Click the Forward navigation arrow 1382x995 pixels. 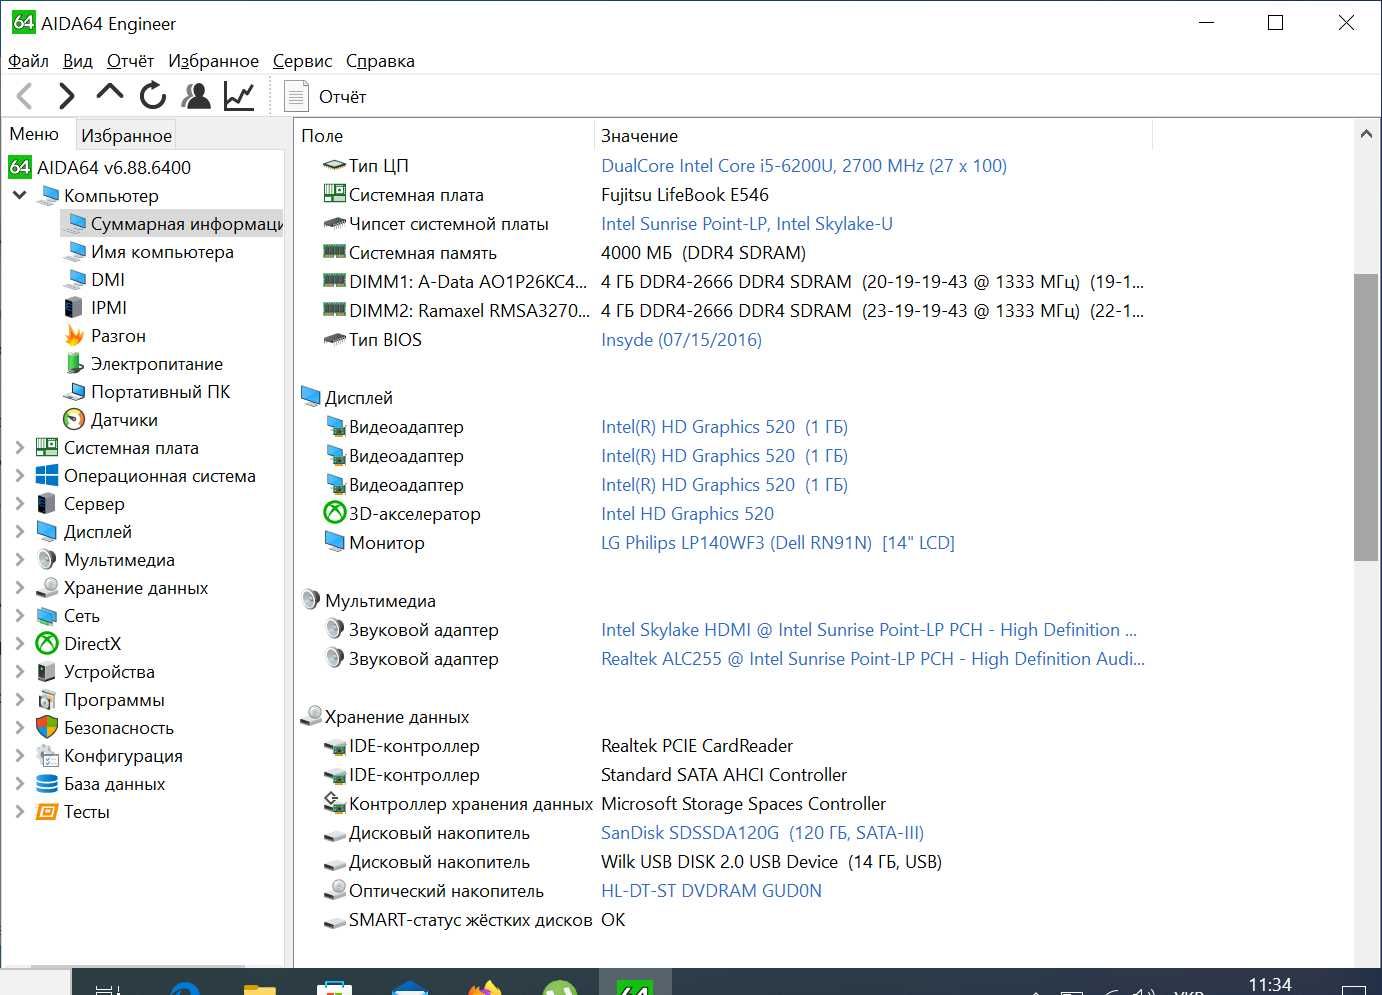pos(66,96)
